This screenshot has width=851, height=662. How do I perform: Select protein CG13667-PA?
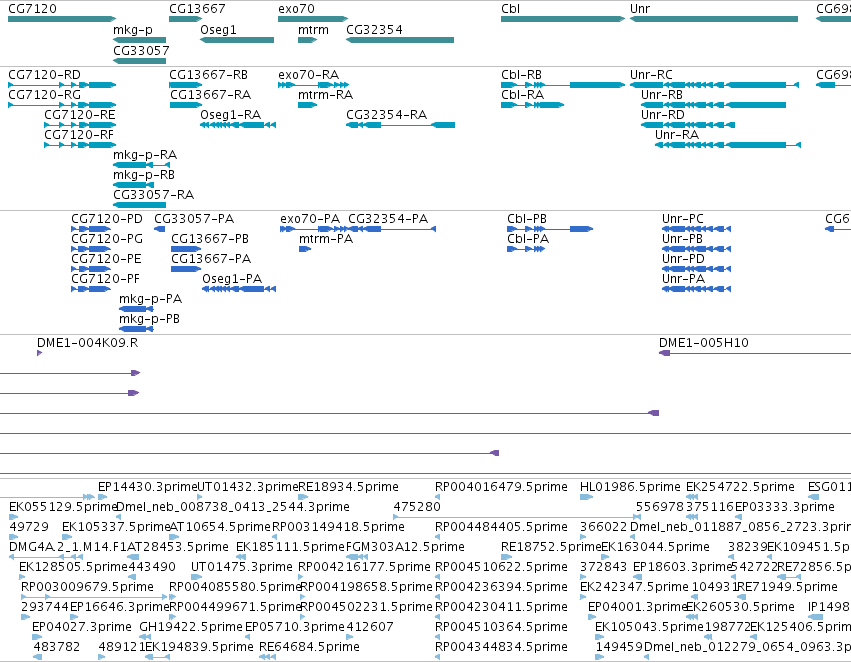point(186,269)
